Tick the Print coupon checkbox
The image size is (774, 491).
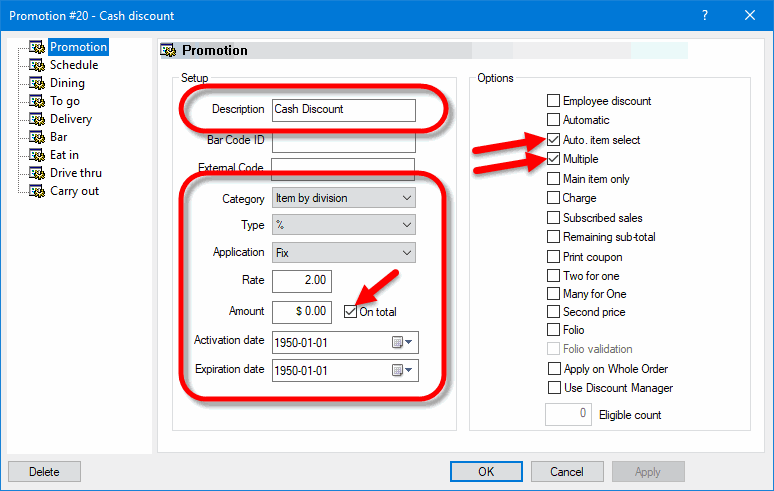554,257
